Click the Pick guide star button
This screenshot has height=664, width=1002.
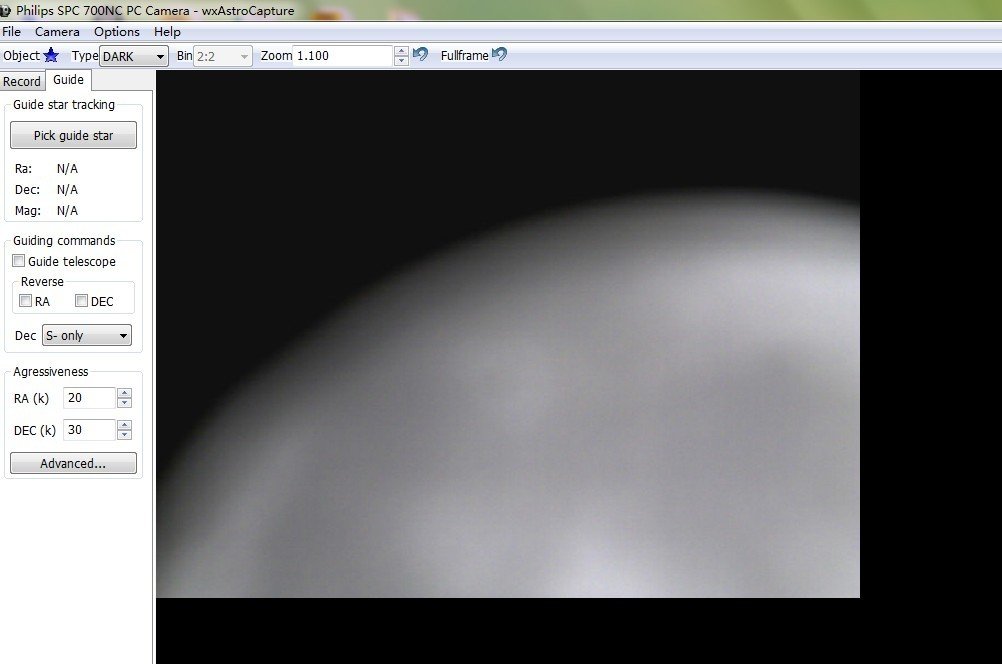73,135
